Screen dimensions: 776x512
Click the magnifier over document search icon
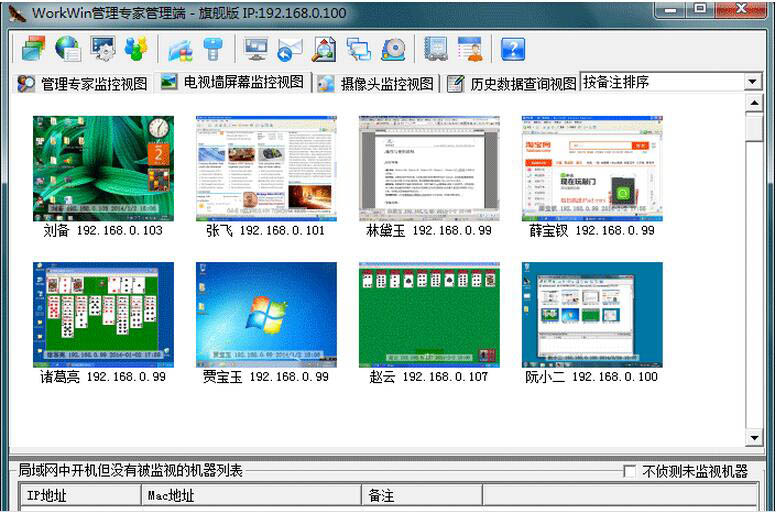pos(324,49)
